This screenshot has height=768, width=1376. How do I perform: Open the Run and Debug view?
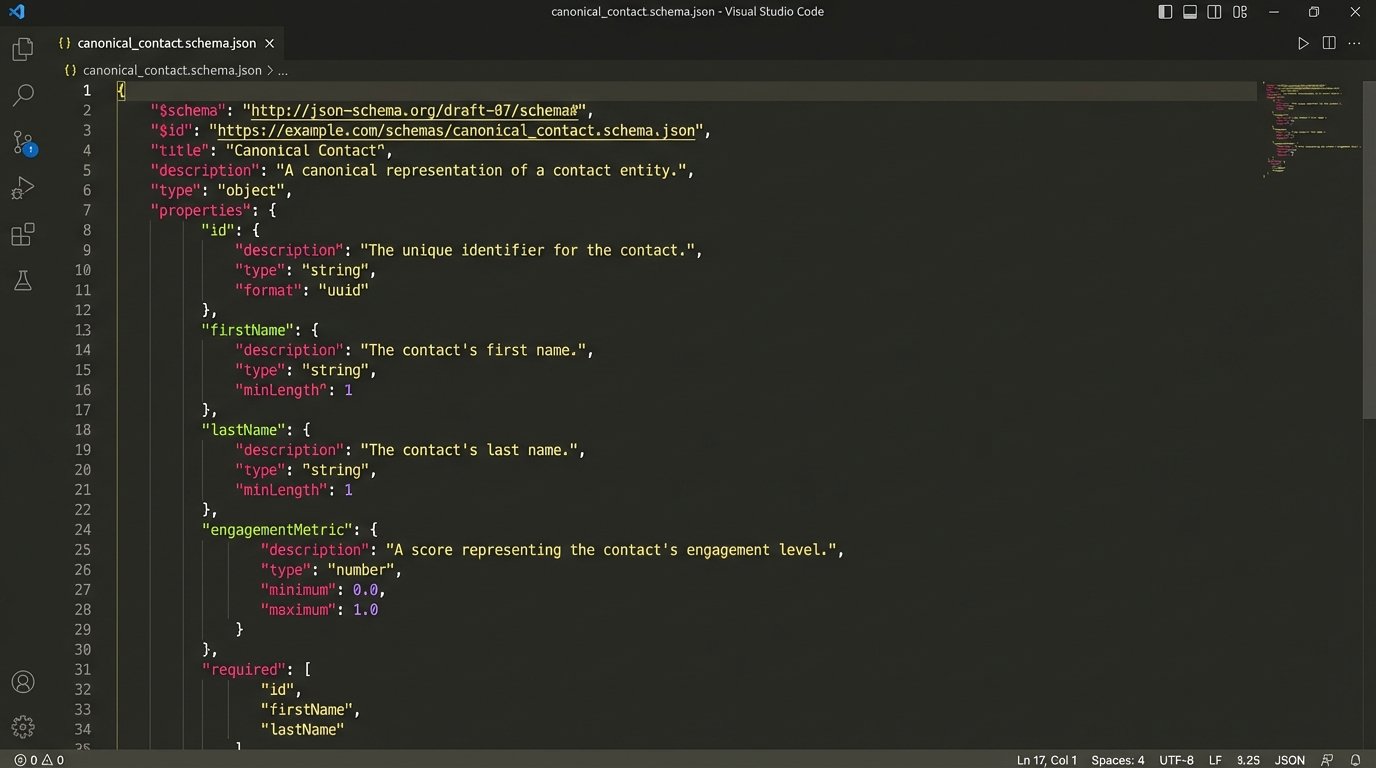click(22, 188)
